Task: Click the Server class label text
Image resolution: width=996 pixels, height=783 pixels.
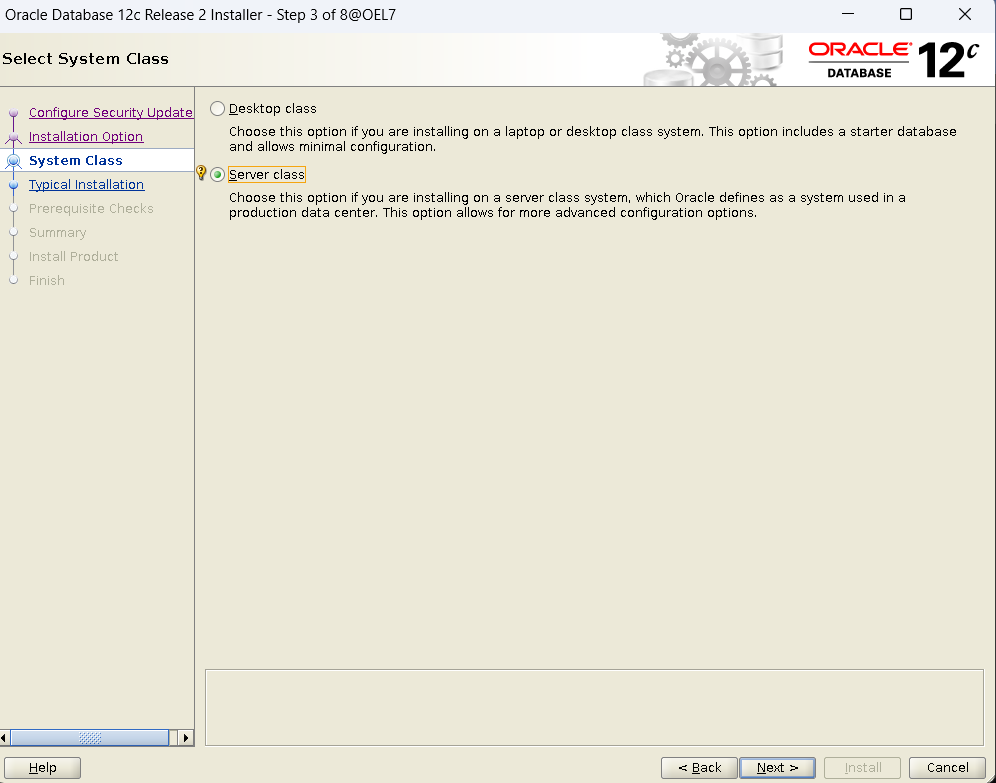Action: tap(267, 175)
